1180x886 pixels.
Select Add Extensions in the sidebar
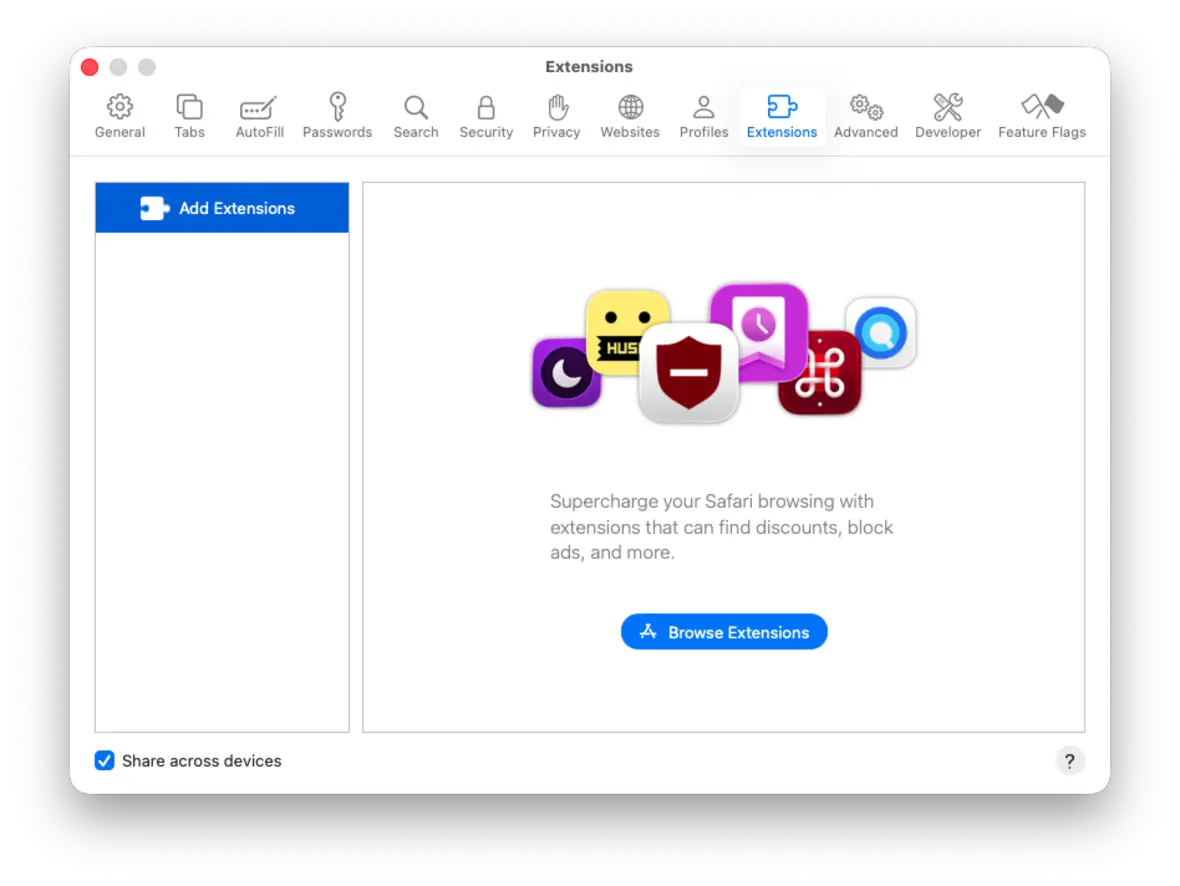pos(221,208)
